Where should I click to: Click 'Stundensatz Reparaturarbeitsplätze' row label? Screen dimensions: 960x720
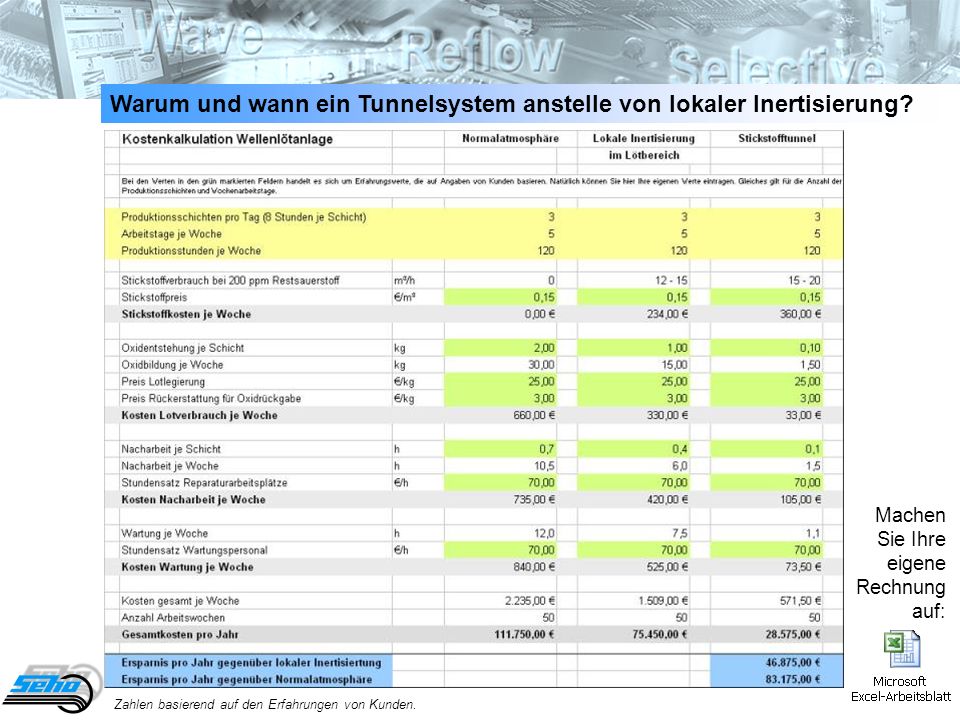point(204,482)
